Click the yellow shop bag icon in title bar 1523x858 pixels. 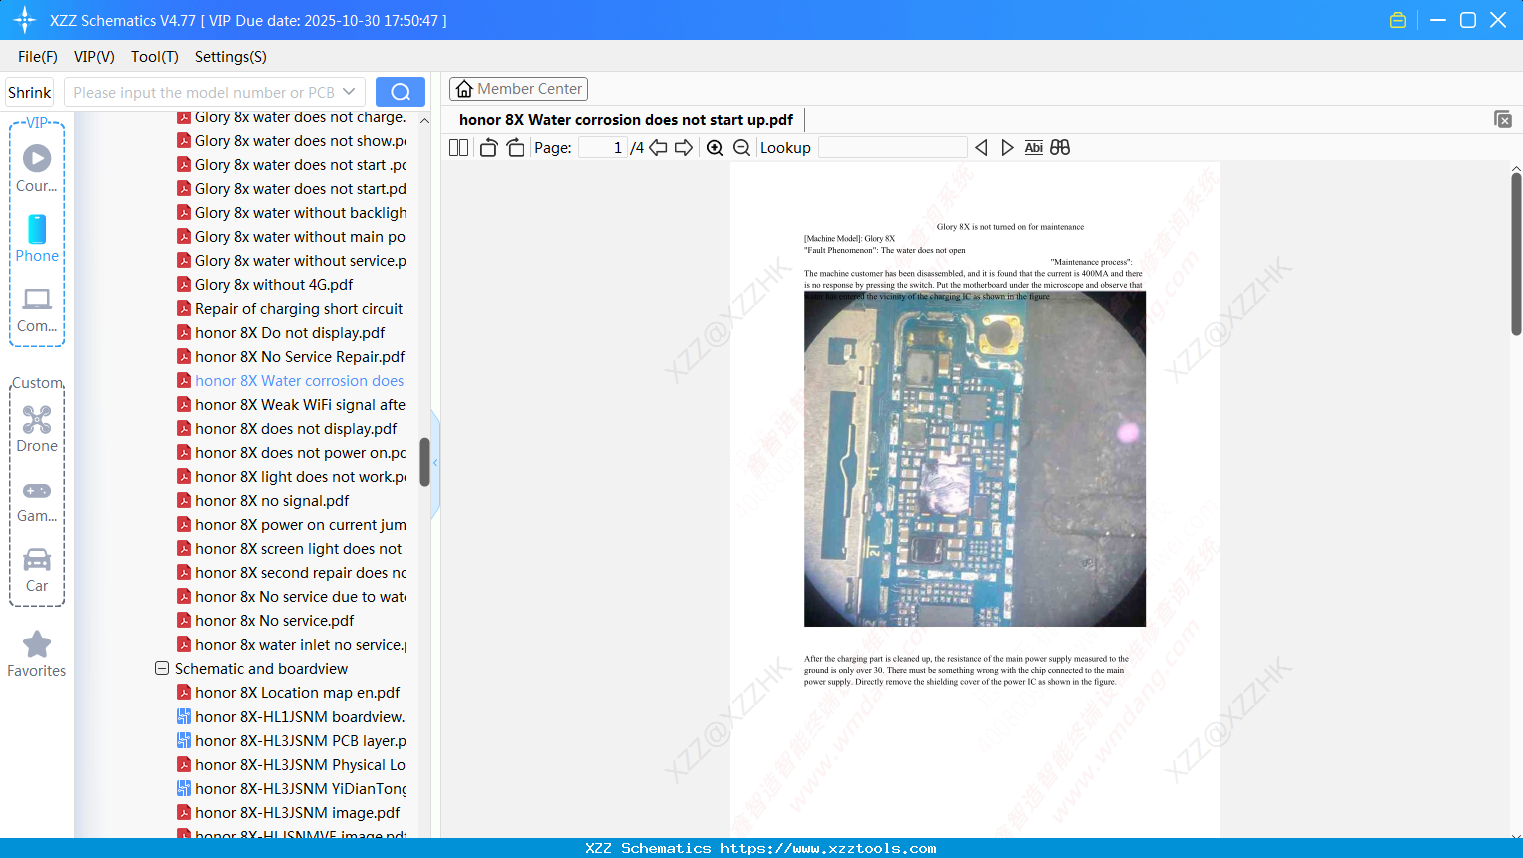pos(1398,20)
